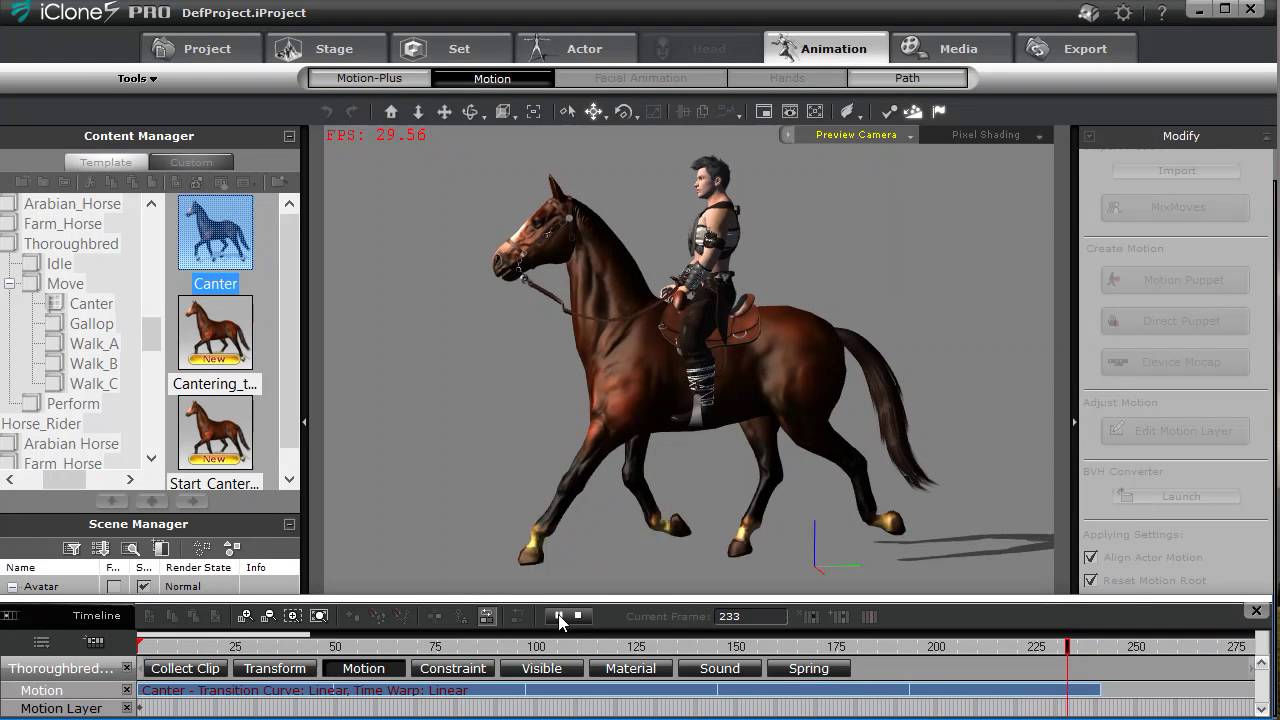Viewport: 1280px width, 720px height.
Task: Click the preview window layout icon
Action: tap(764, 112)
